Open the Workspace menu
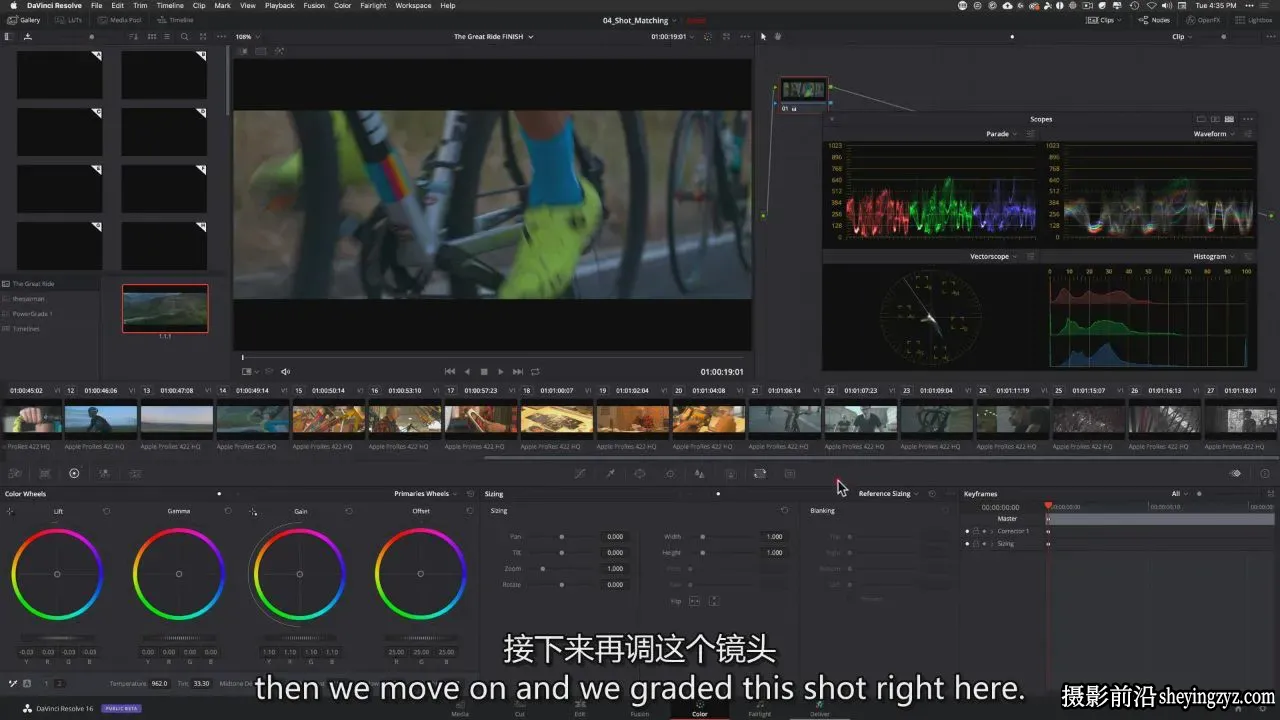Viewport: 1280px width, 720px height. click(x=413, y=5)
